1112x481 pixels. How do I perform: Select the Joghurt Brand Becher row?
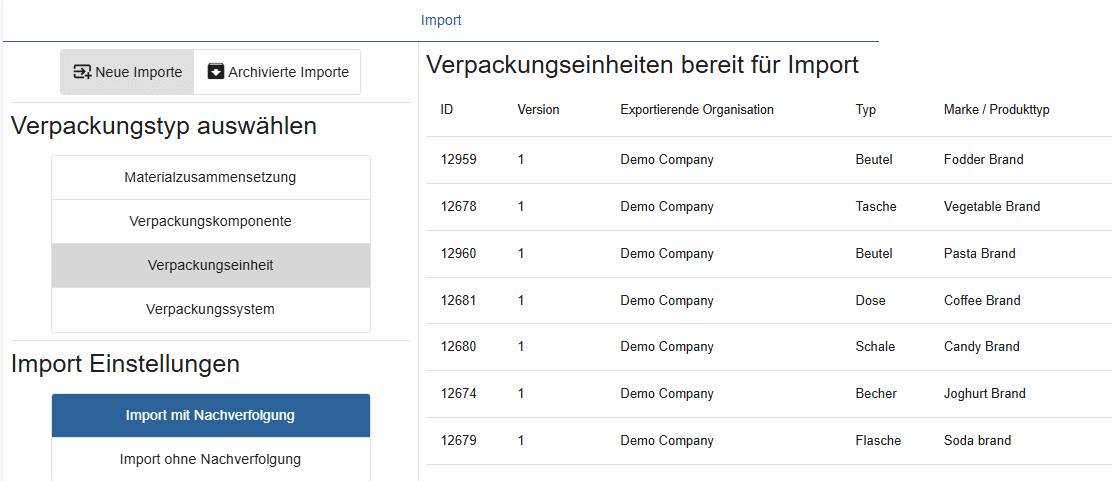(x=767, y=394)
